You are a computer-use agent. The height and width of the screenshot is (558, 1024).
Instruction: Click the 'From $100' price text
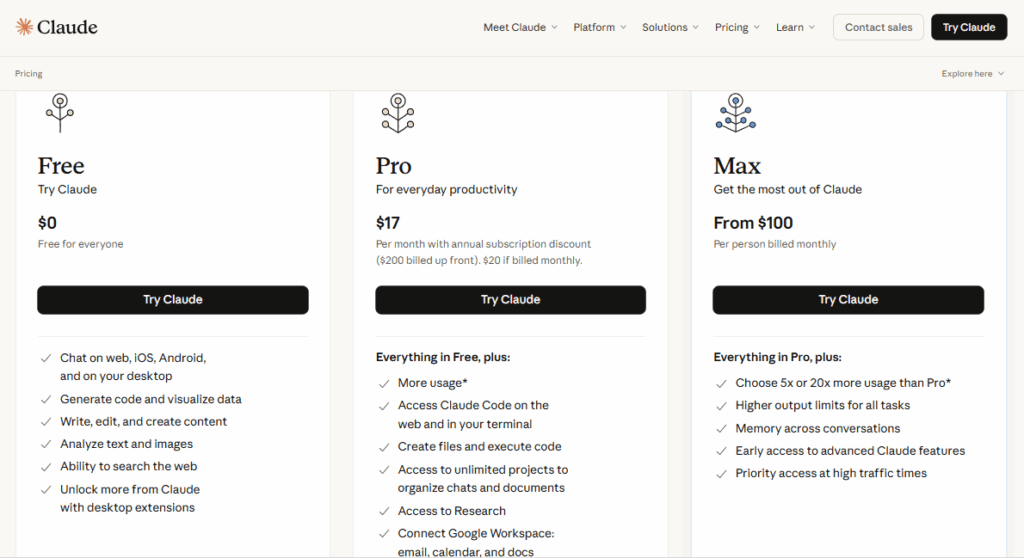(x=753, y=223)
